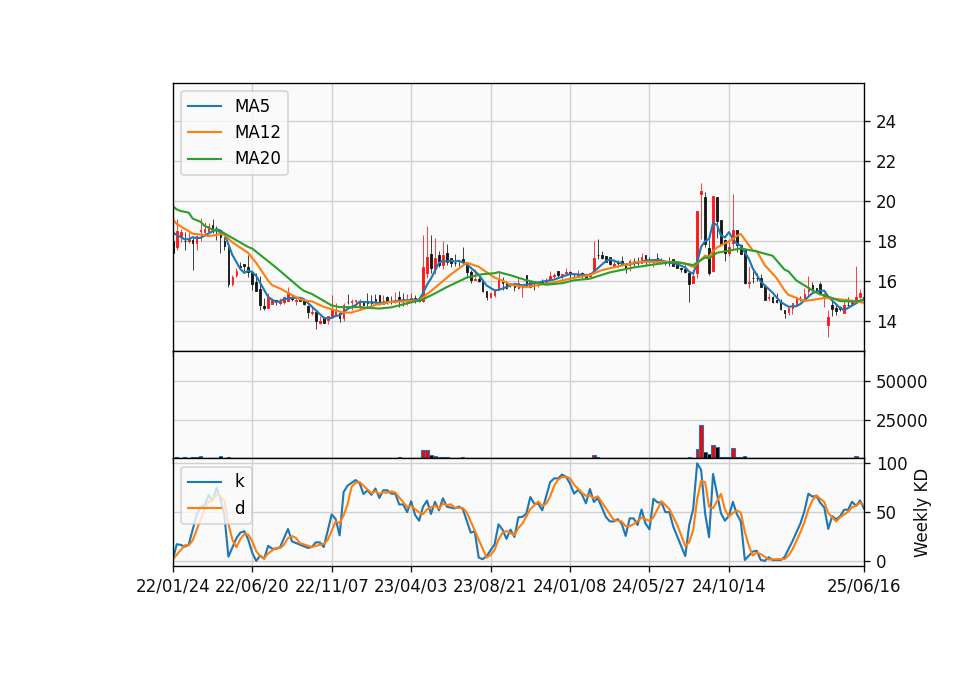Click the price axis value 16

886,282
